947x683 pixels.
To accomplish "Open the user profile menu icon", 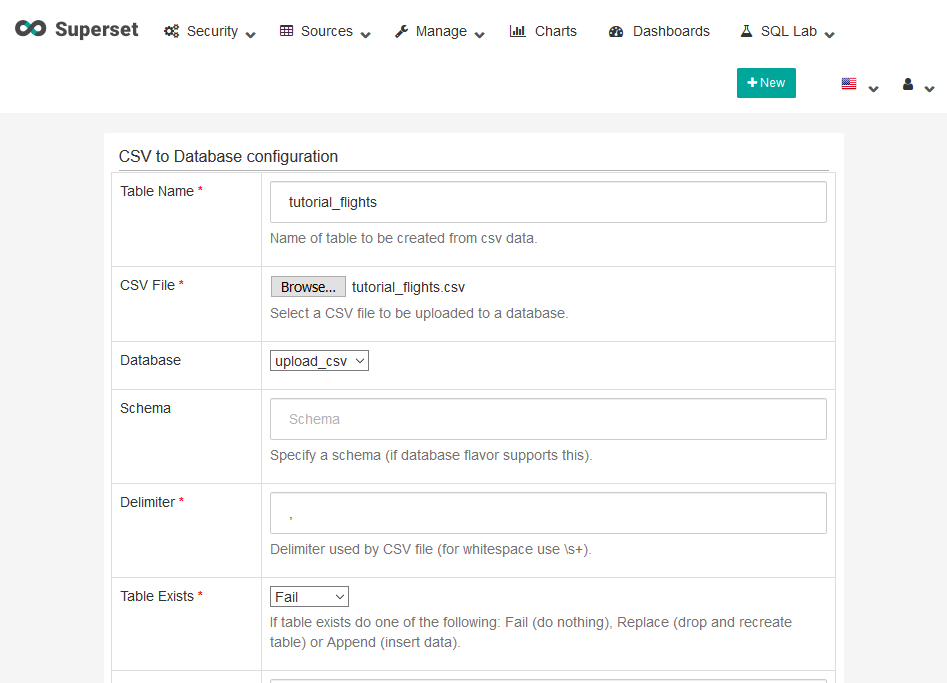I will click(908, 84).
